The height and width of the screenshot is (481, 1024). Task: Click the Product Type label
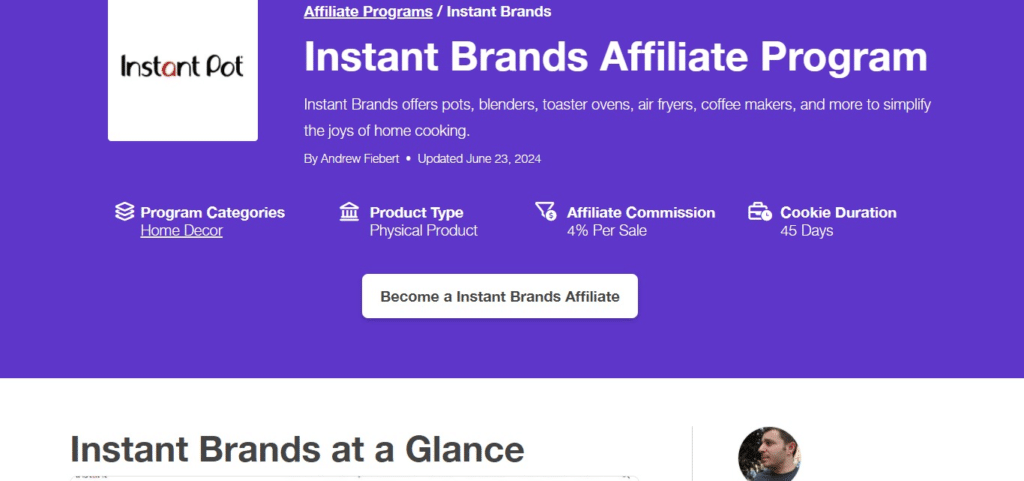[416, 212]
